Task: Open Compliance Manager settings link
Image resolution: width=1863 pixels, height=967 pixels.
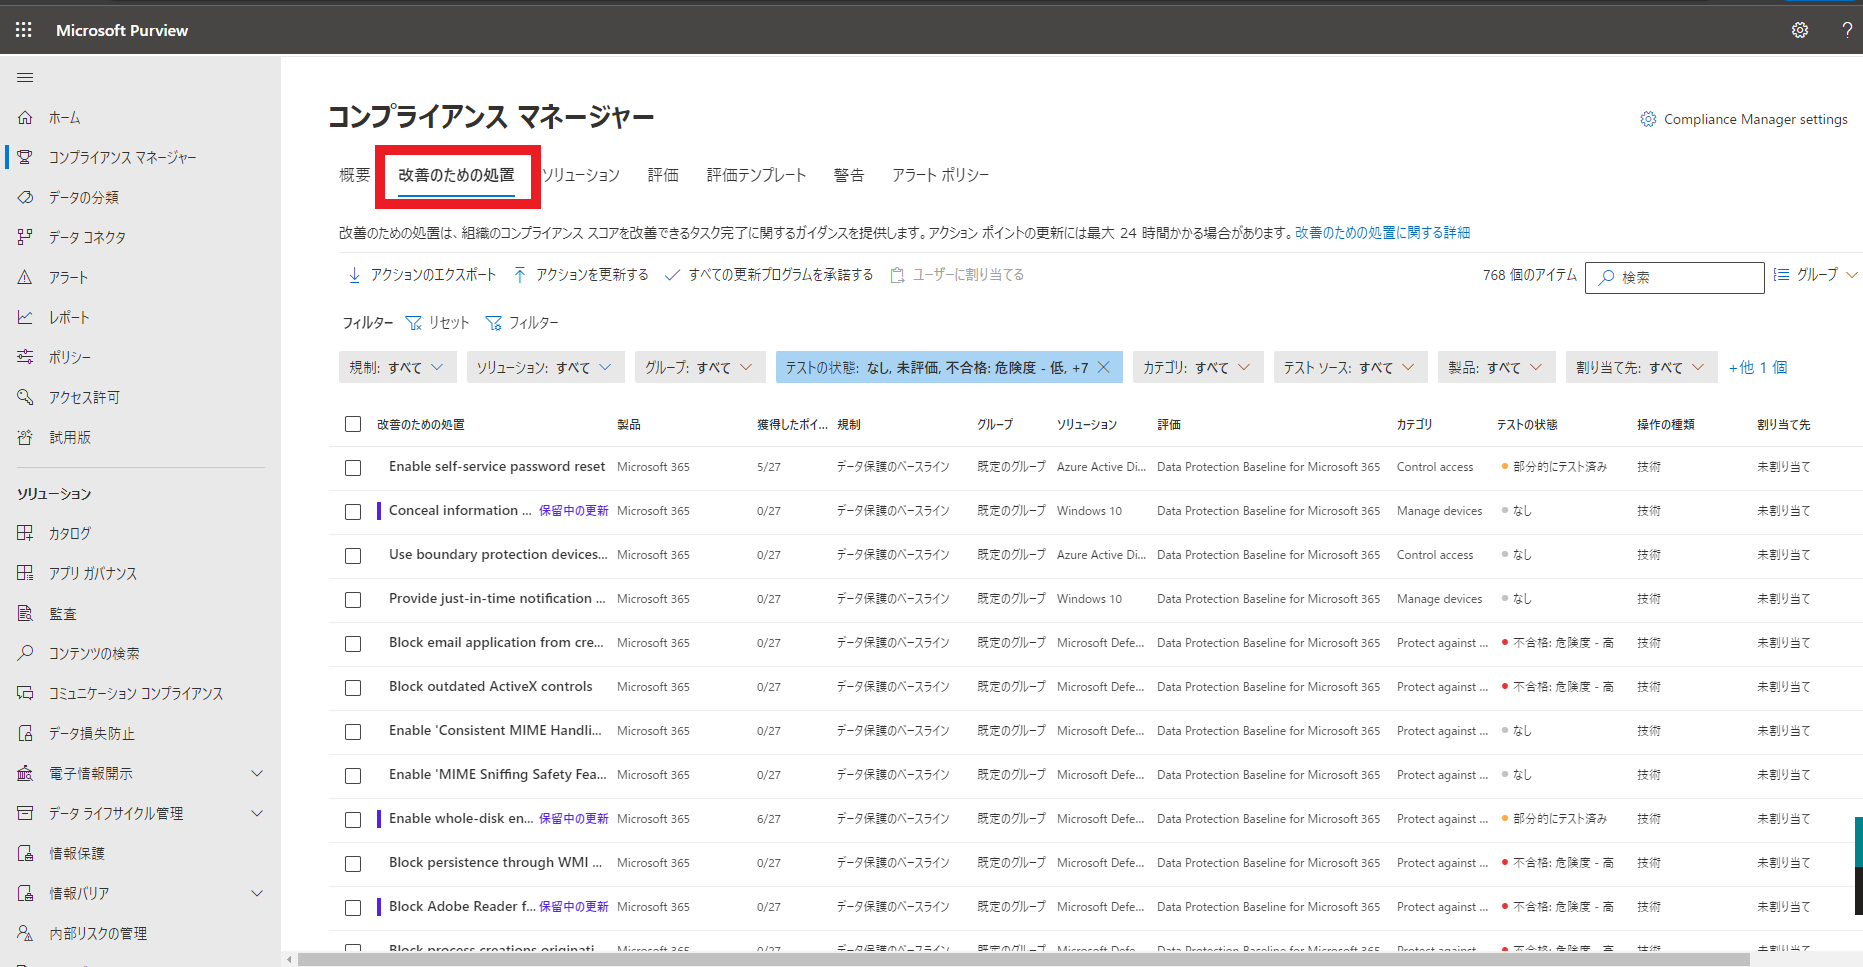Action: (x=1744, y=119)
